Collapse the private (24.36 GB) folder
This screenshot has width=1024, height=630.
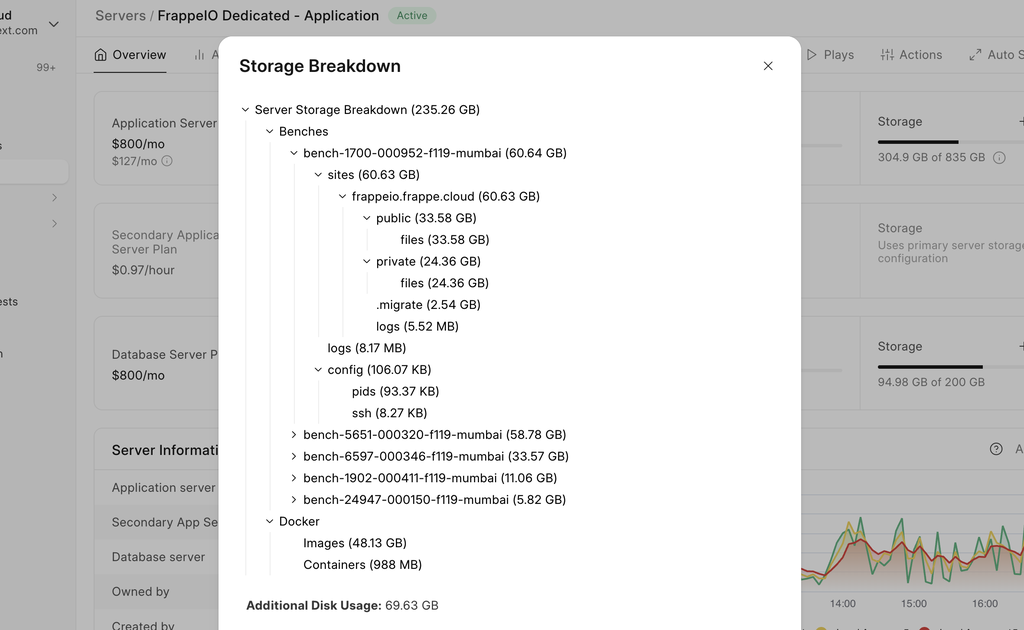click(367, 262)
